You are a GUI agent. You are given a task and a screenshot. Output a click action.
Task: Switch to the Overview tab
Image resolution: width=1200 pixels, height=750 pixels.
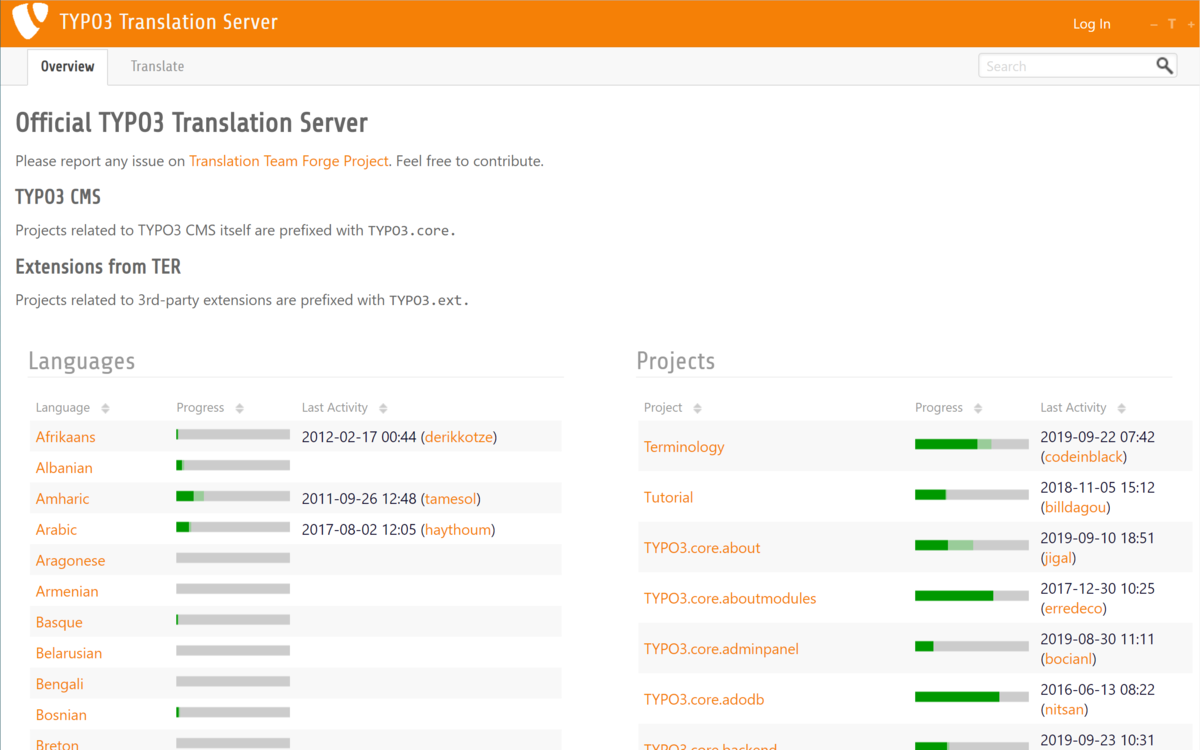coord(67,66)
